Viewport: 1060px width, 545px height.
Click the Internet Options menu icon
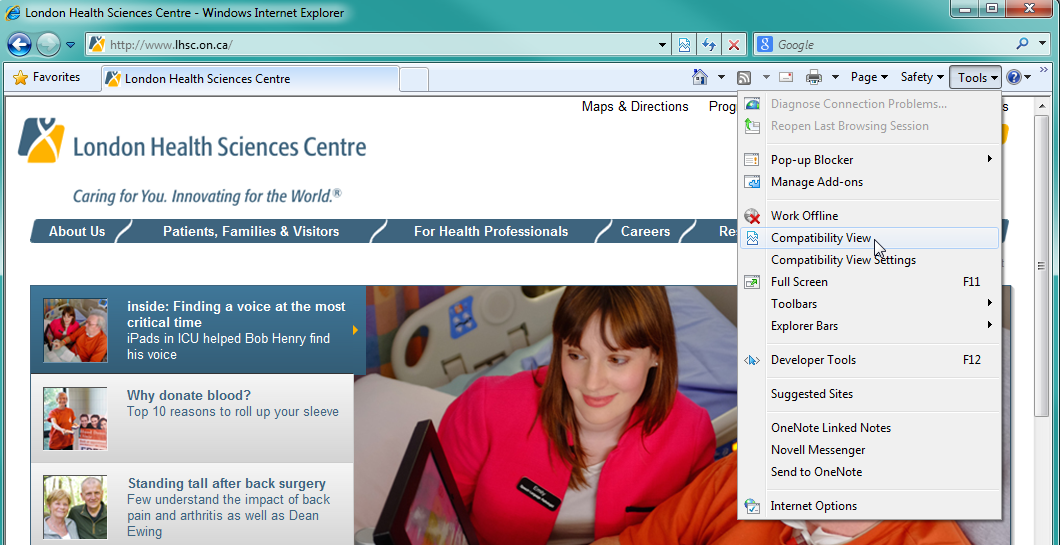(752, 506)
